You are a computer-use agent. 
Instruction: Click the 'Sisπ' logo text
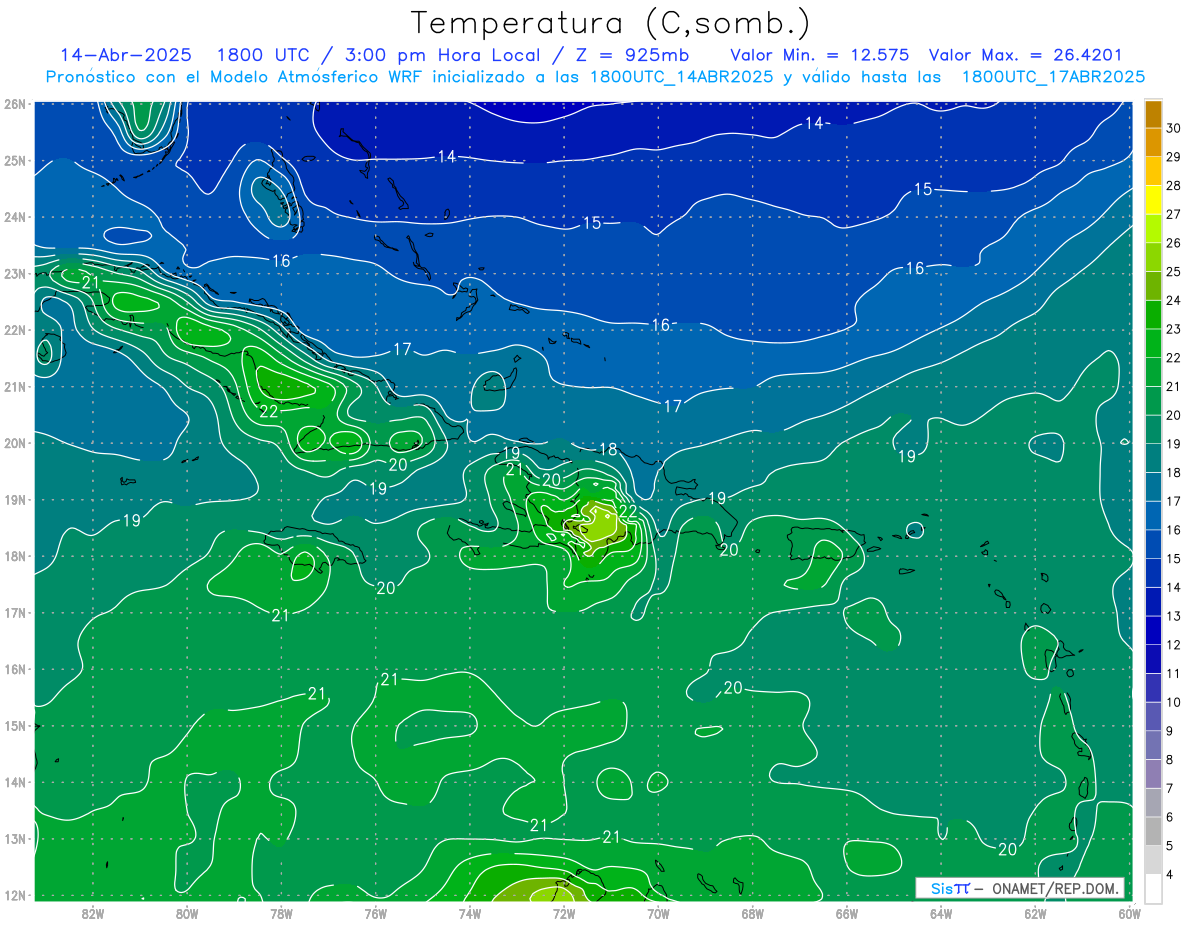click(x=950, y=888)
